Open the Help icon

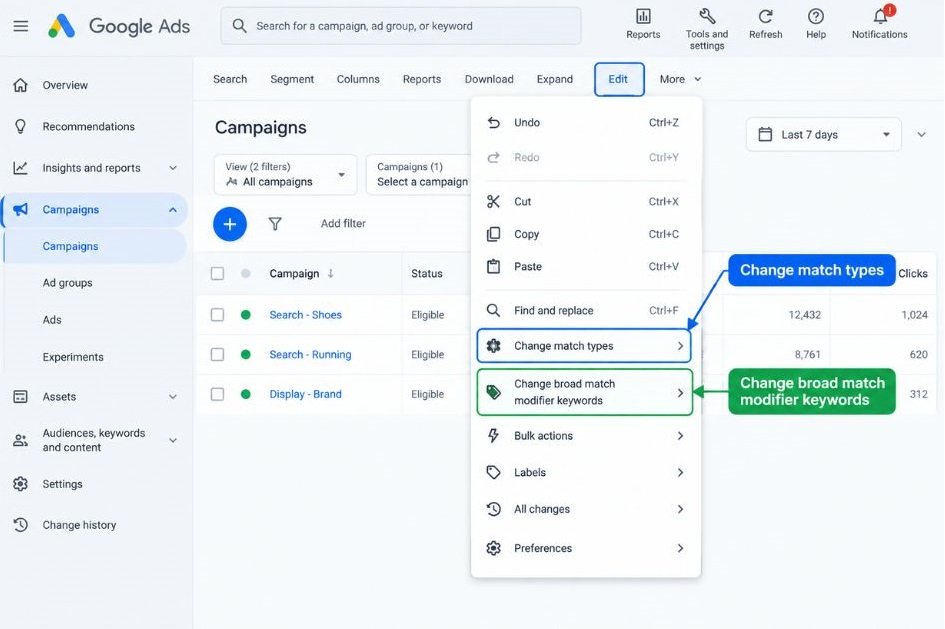pyautogui.click(x=815, y=24)
